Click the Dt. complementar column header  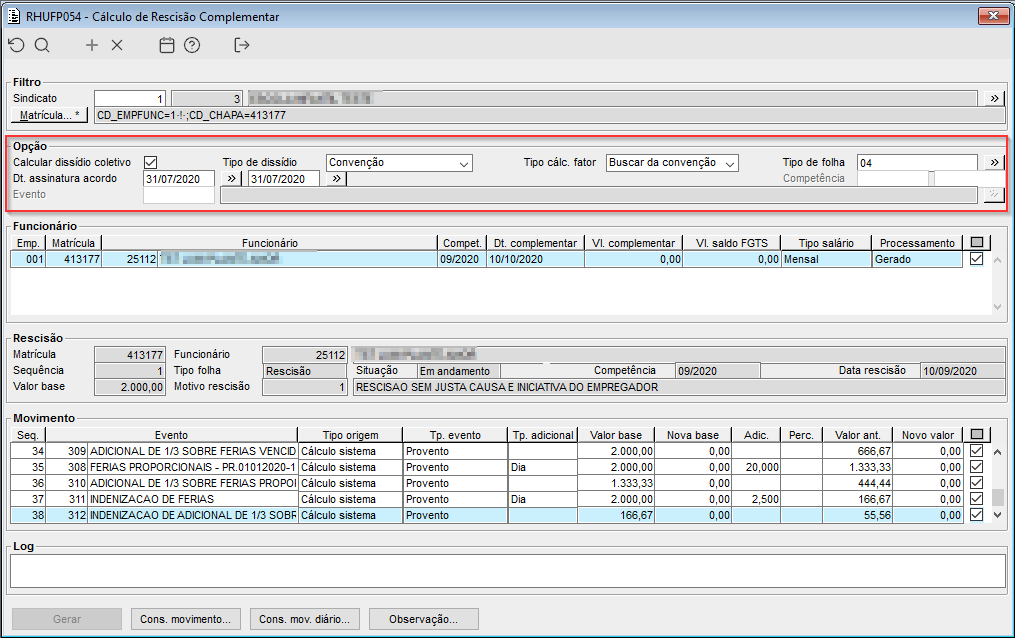click(535, 243)
